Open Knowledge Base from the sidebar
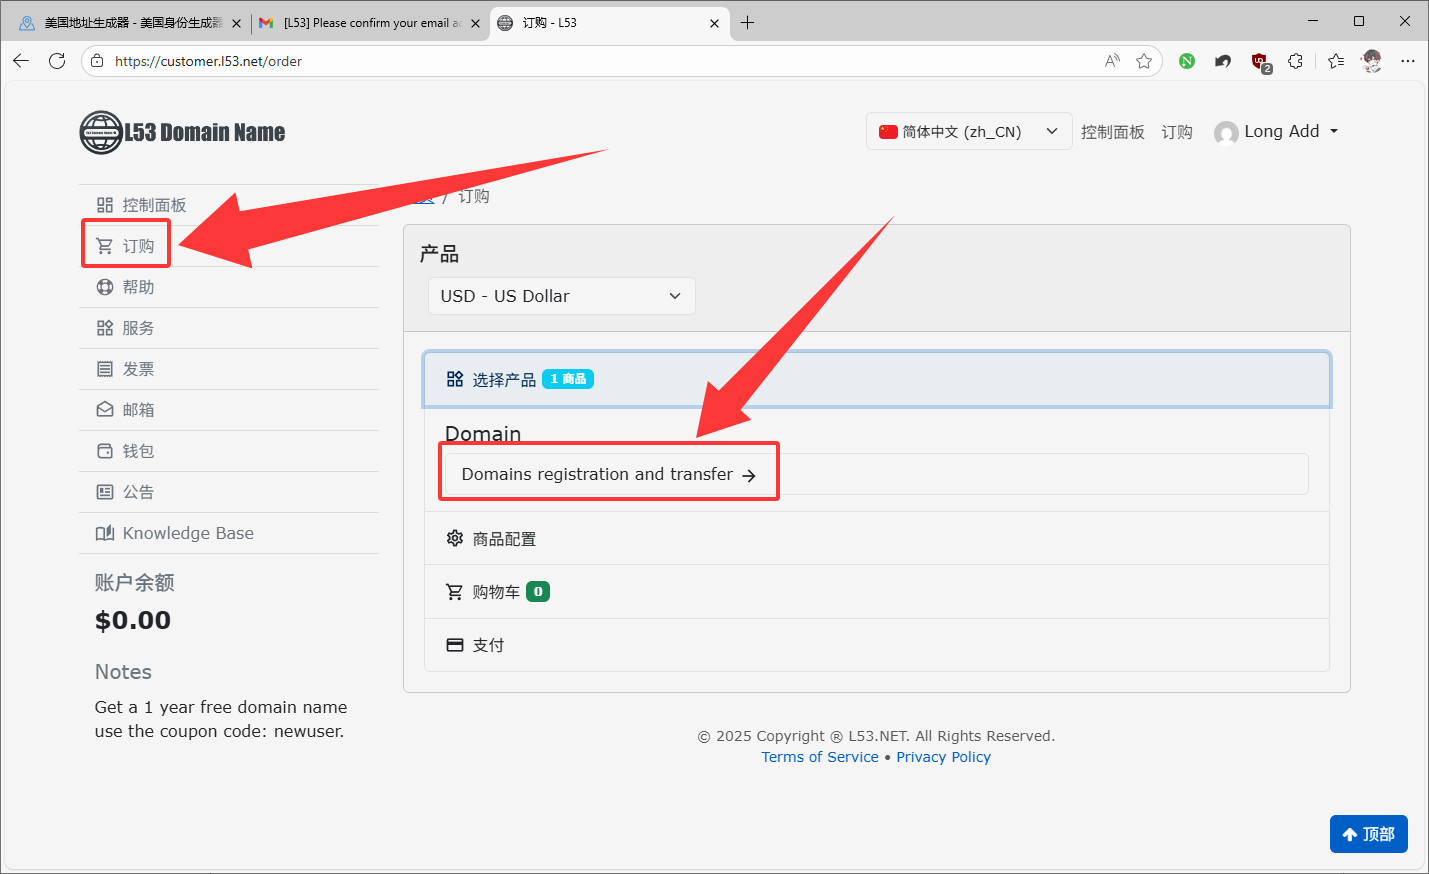Viewport: 1429px width, 874px height. pos(187,533)
